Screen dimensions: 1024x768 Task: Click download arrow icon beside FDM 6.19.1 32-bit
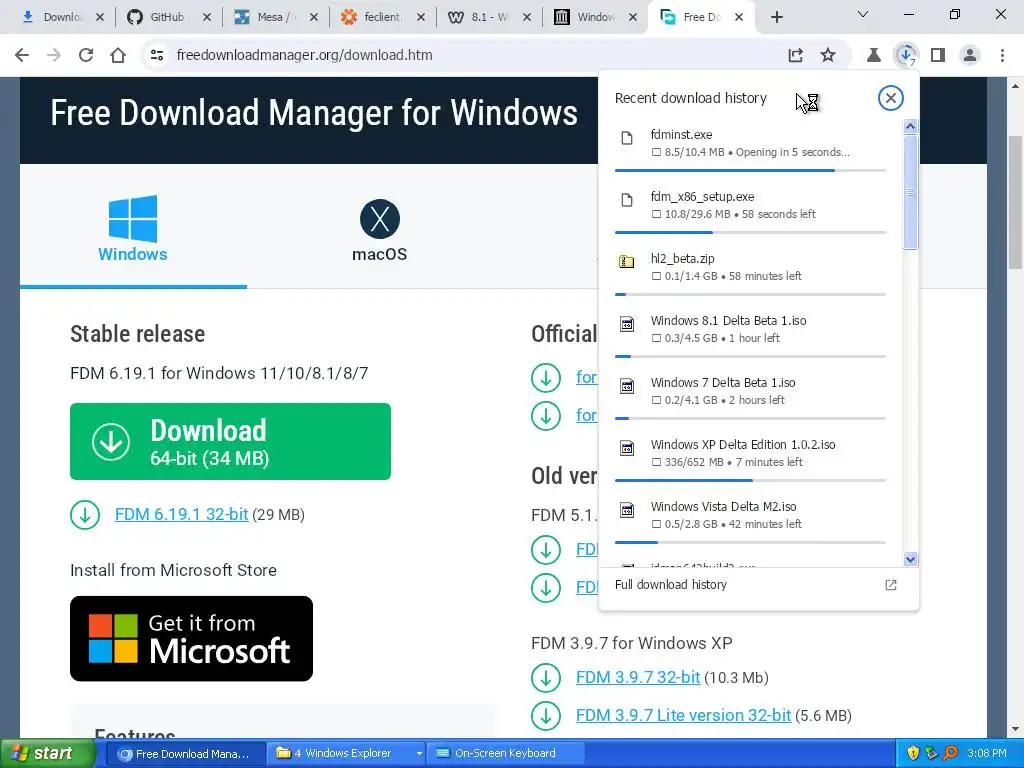tap(85, 515)
